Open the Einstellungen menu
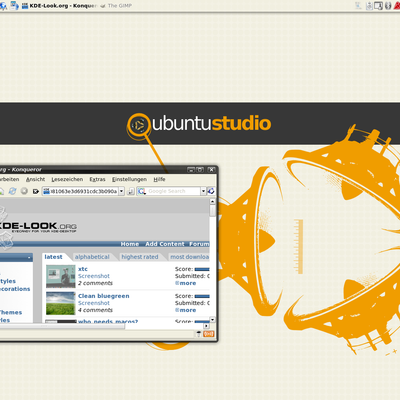 point(129,179)
